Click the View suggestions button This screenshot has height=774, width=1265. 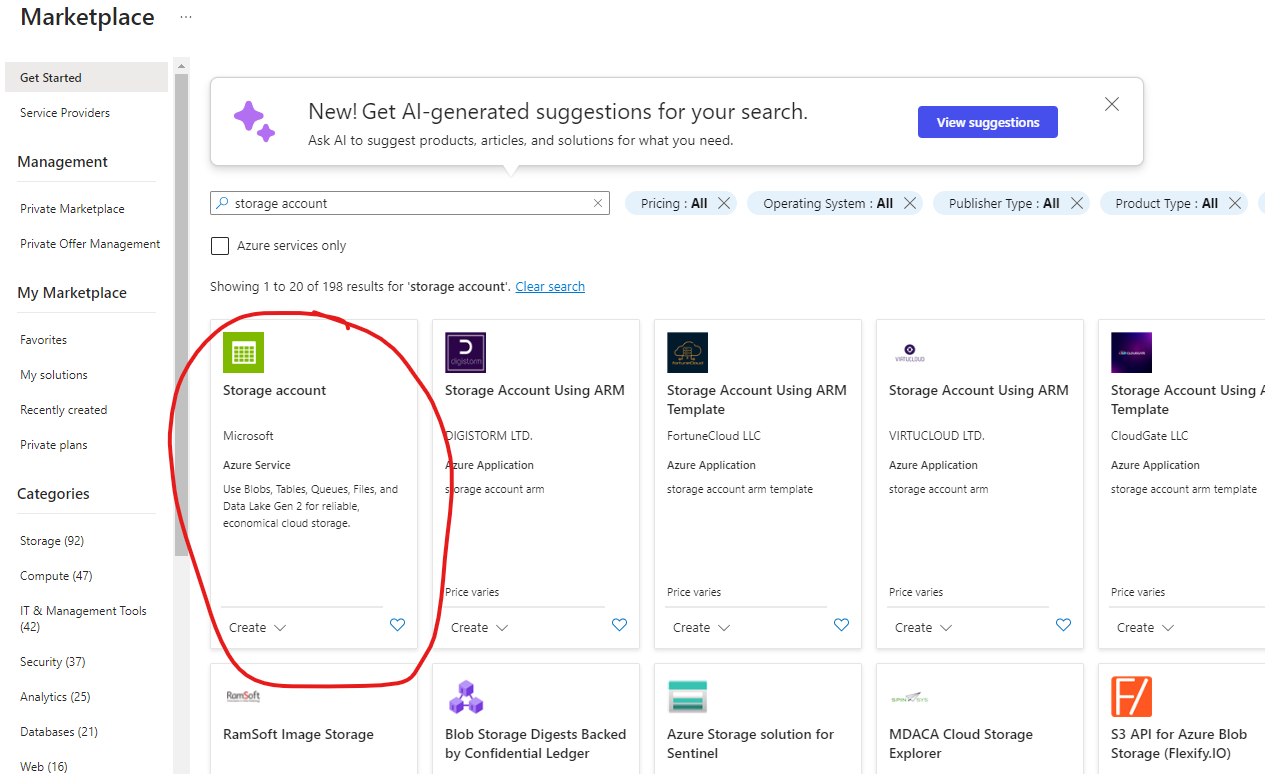(x=988, y=122)
